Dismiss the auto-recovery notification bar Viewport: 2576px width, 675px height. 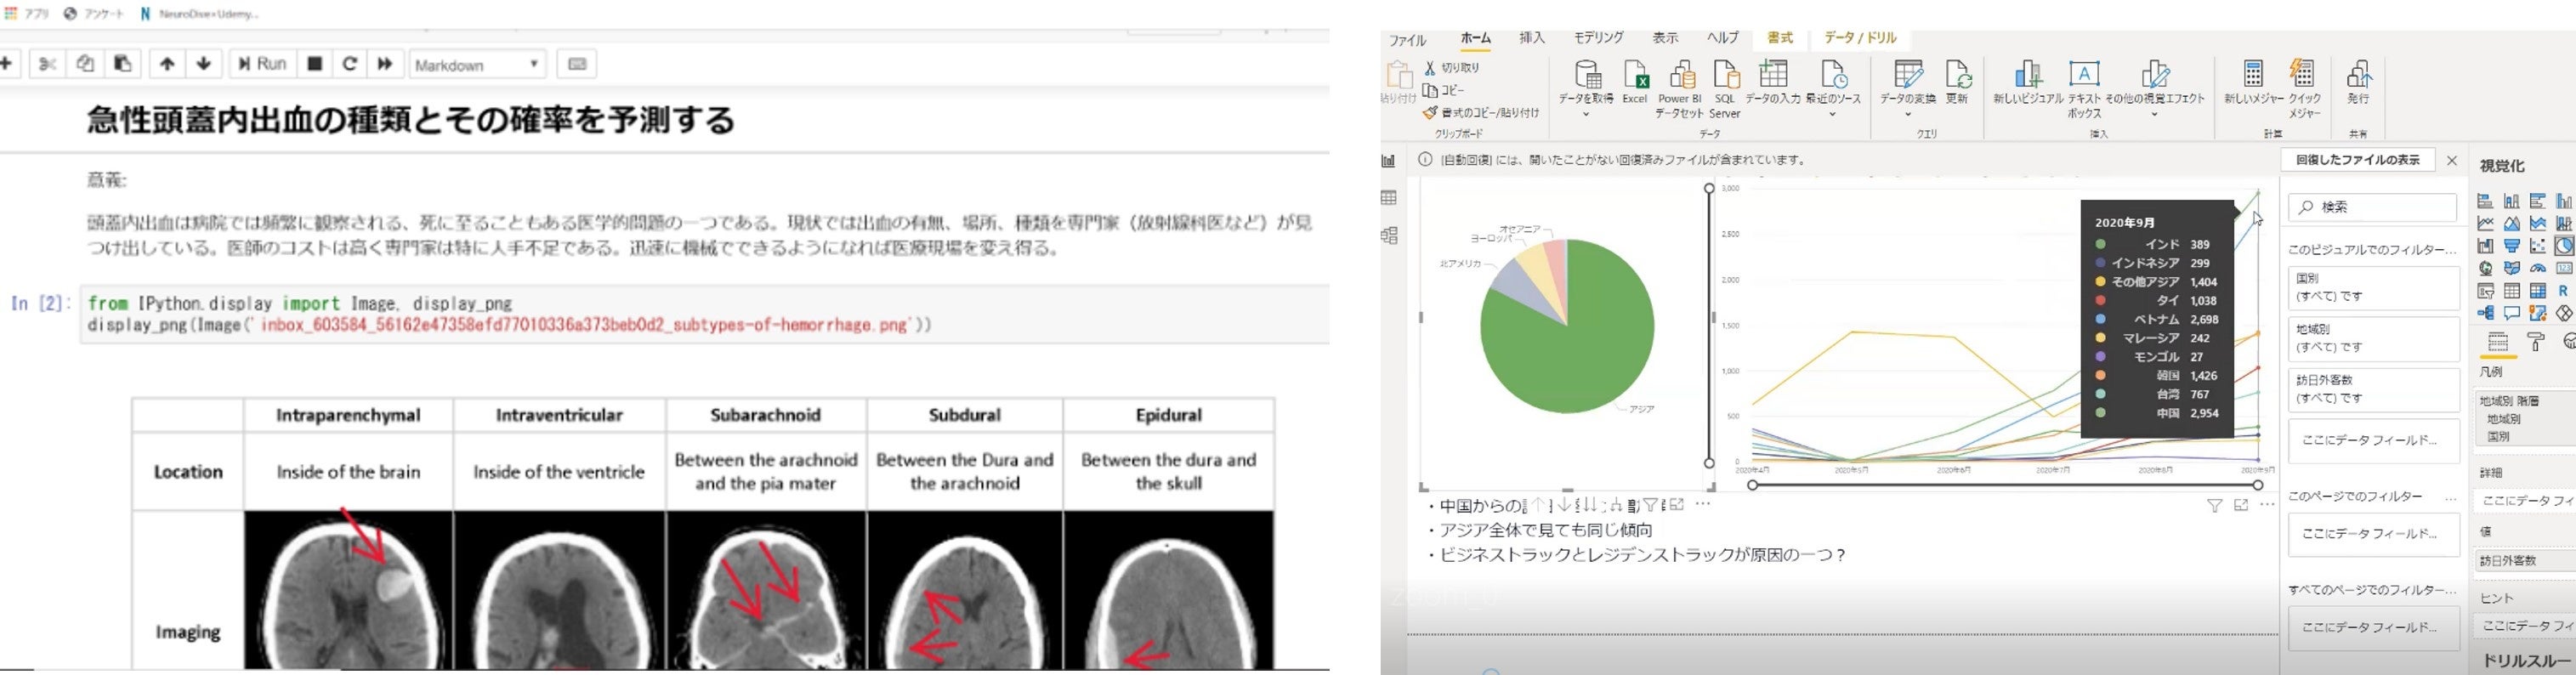point(2452,160)
